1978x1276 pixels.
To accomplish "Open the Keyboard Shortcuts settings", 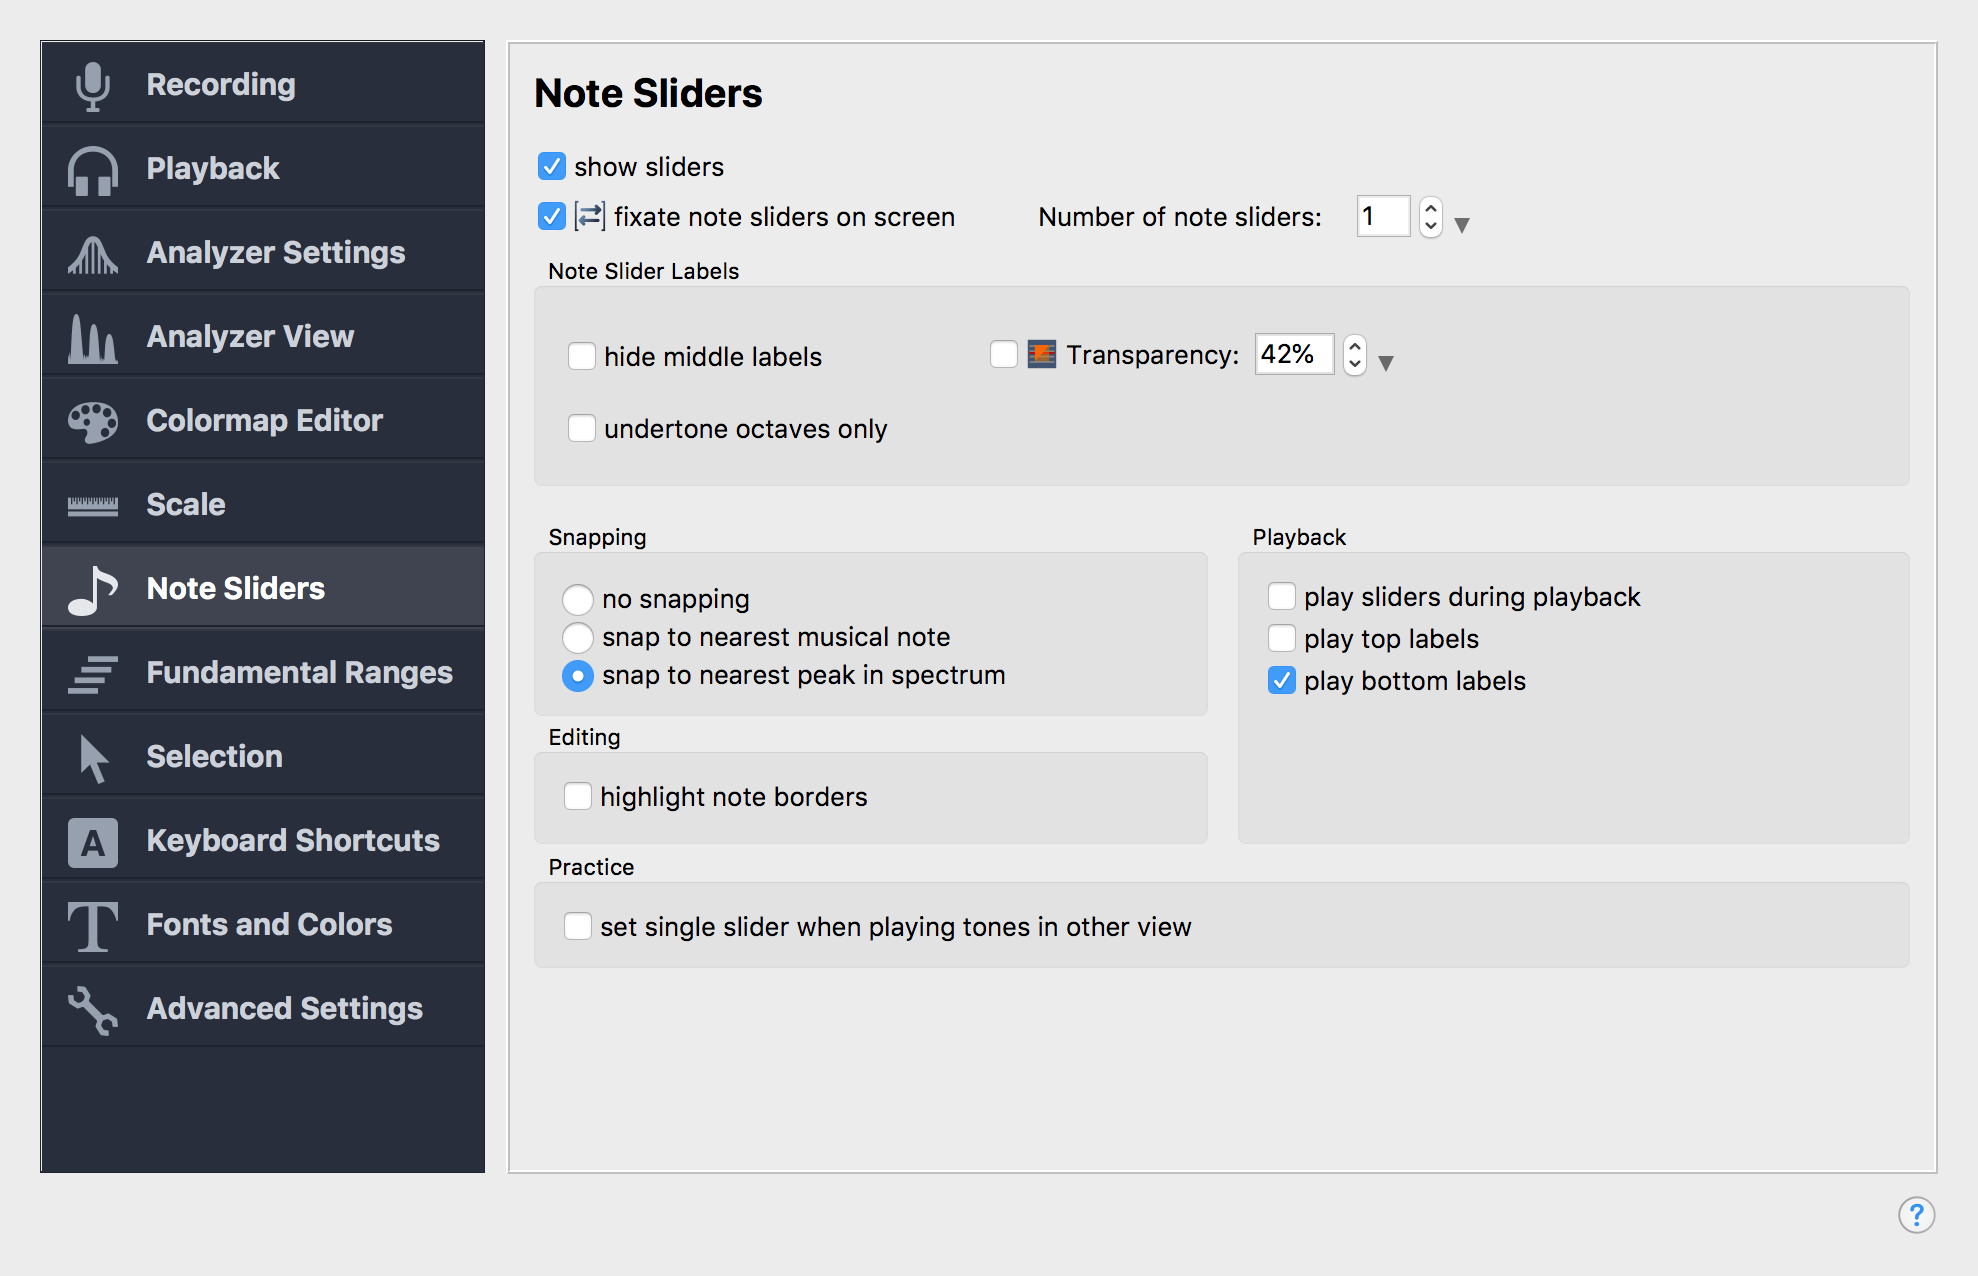I will click(267, 838).
